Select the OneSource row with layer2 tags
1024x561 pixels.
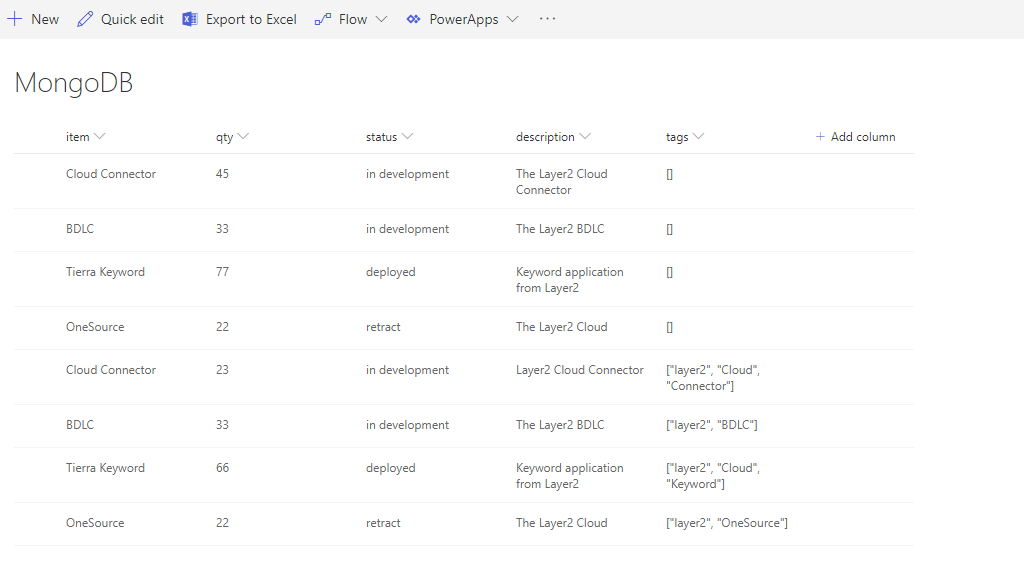pos(40,523)
